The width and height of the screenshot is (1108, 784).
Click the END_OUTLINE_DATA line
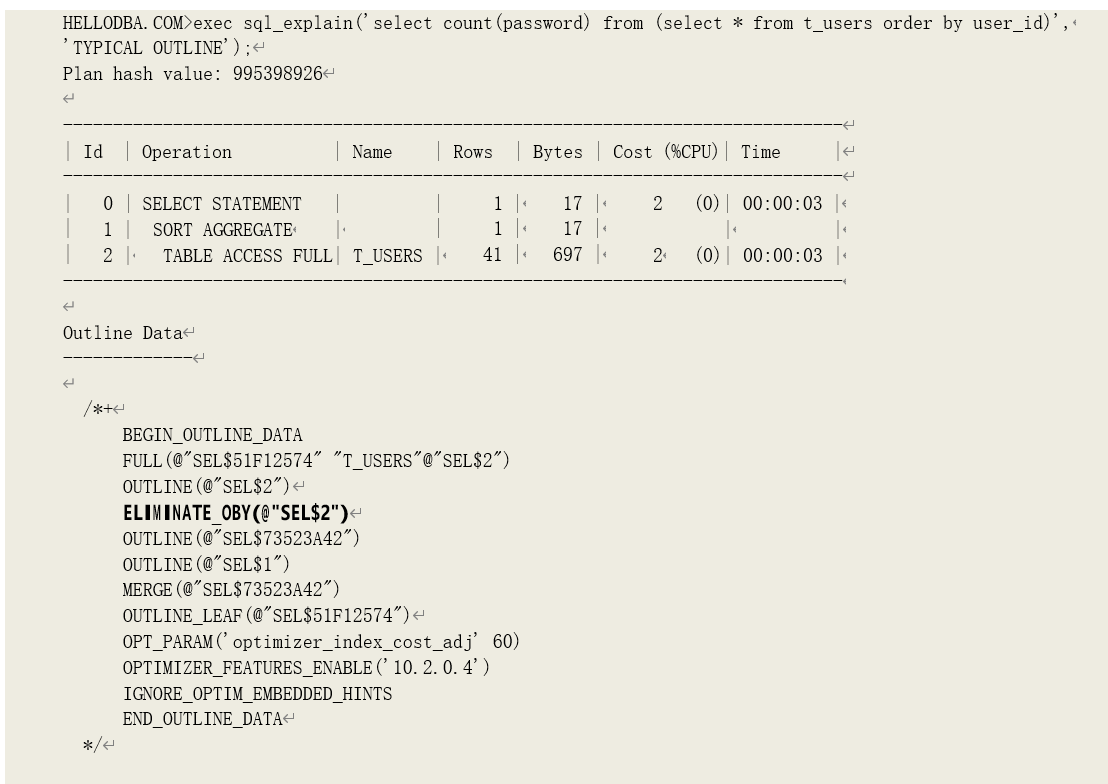pos(202,719)
